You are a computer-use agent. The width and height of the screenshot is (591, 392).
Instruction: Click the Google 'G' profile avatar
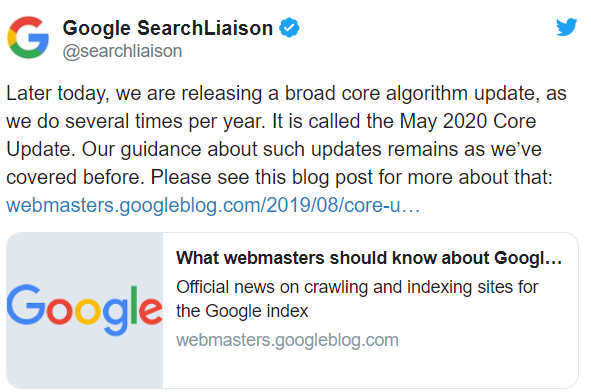(28, 37)
